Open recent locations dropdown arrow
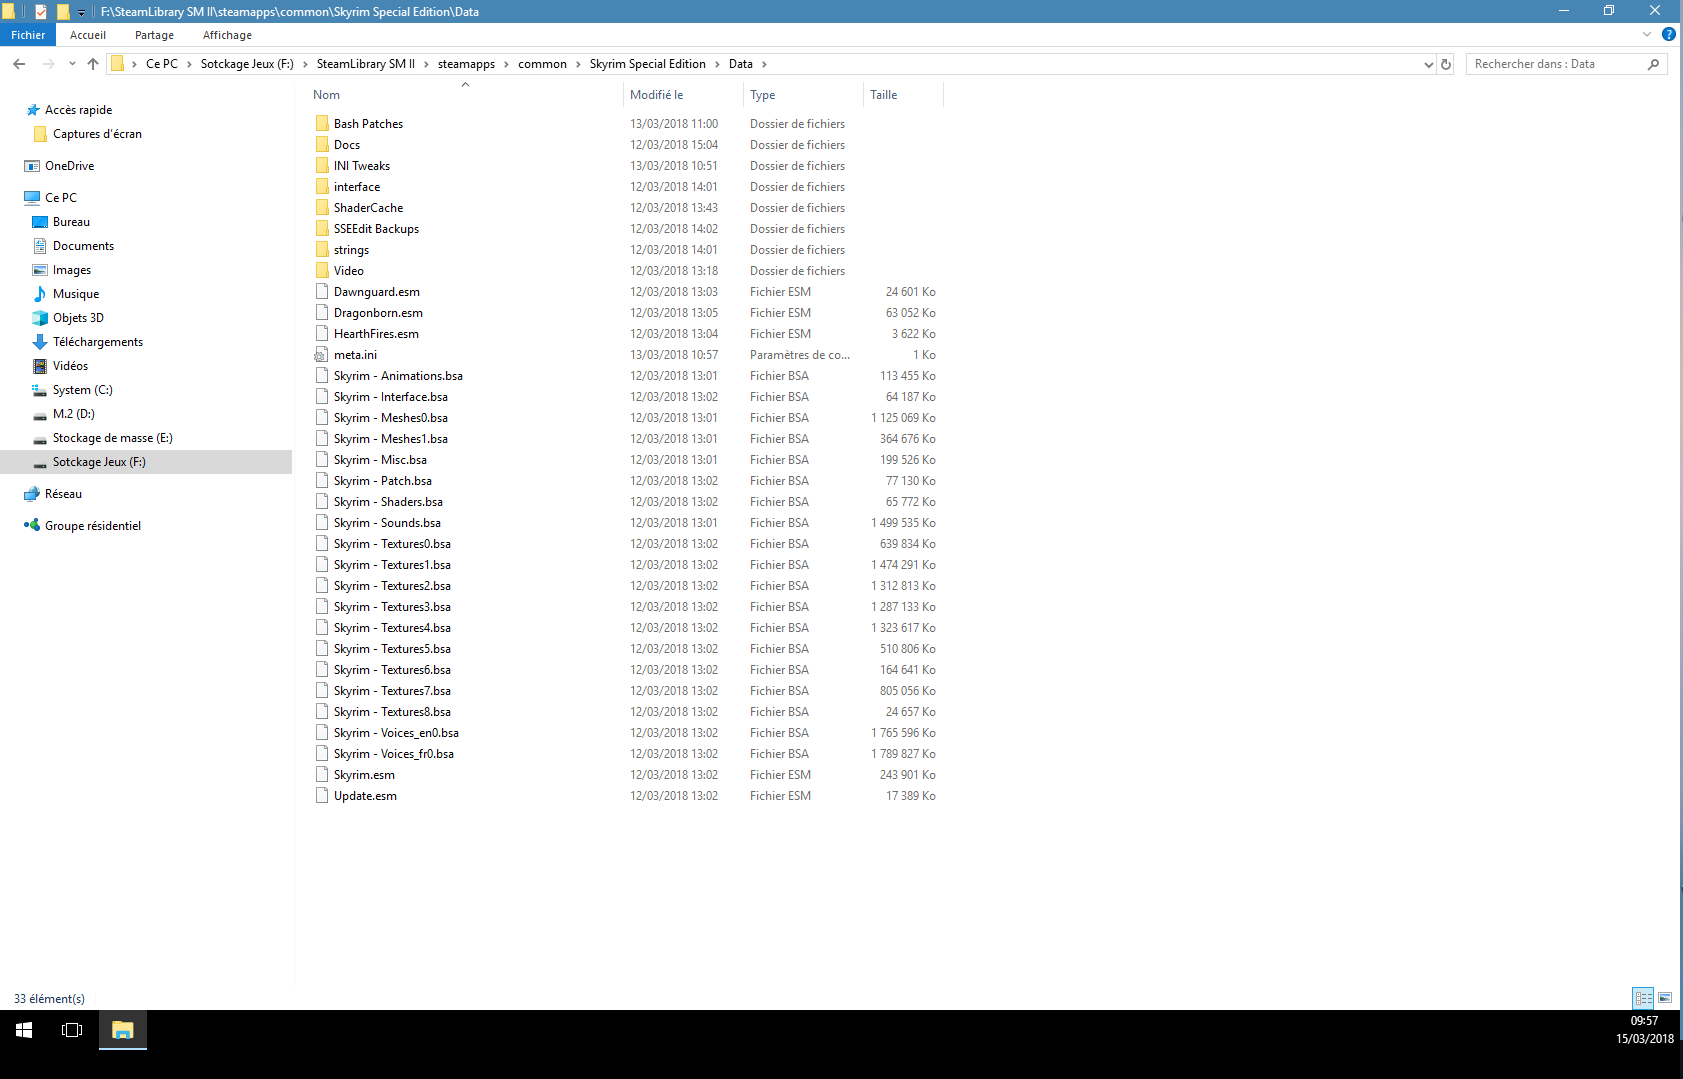 coord(72,64)
